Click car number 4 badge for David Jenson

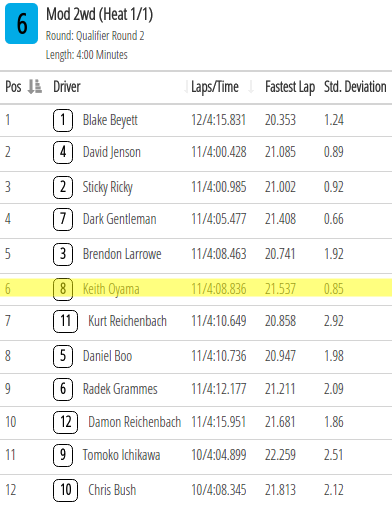tap(63, 152)
